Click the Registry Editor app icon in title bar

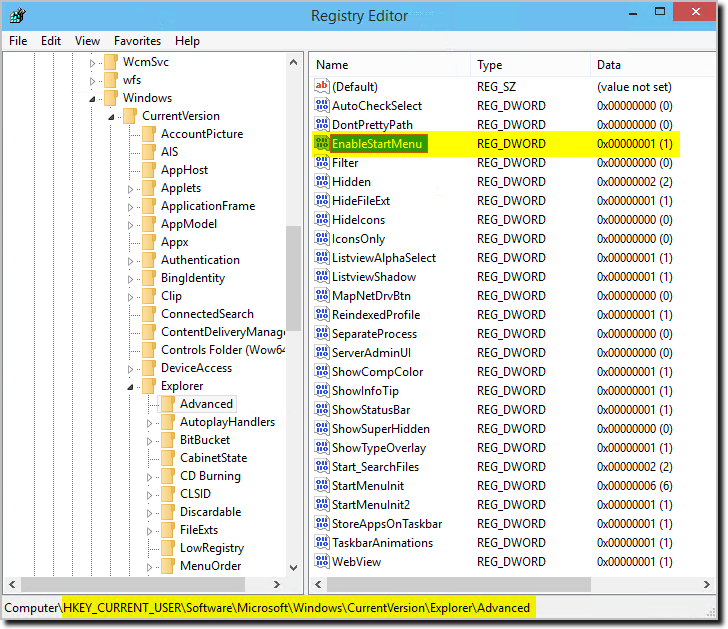pyautogui.click(x=18, y=16)
